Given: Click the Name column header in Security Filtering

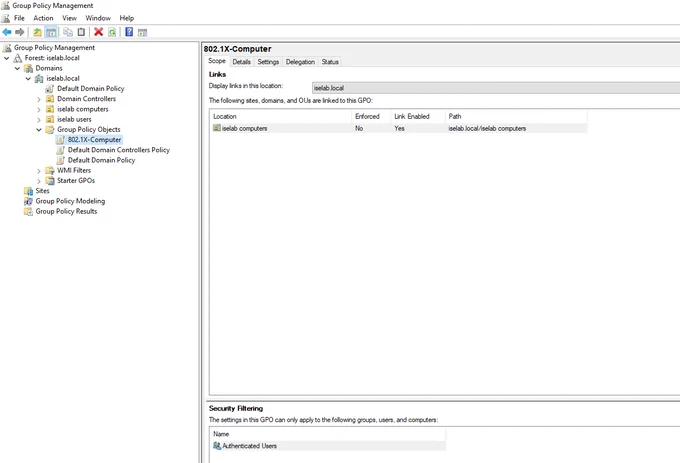Looking at the screenshot, I should pos(328,434).
